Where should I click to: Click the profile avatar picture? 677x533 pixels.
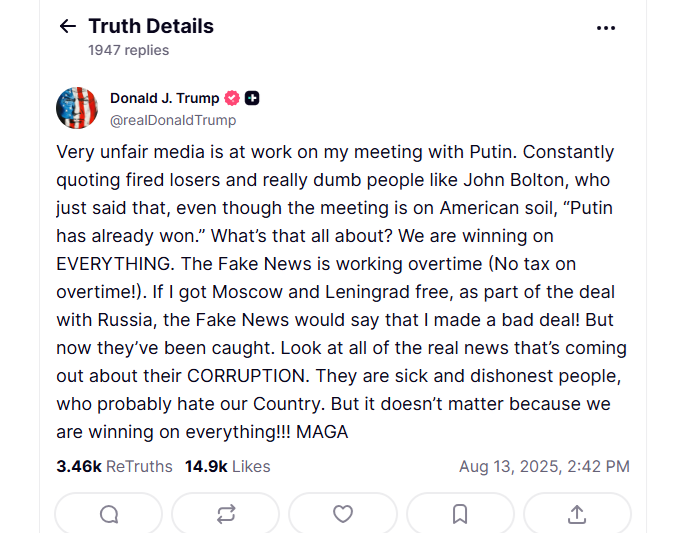(x=77, y=108)
